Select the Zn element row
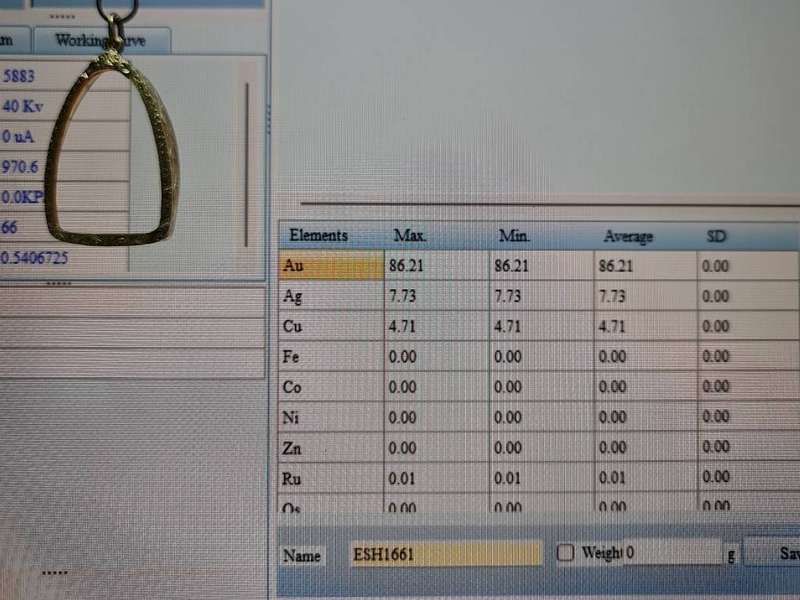This screenshot has height=600, width=800. click(330, 447)
